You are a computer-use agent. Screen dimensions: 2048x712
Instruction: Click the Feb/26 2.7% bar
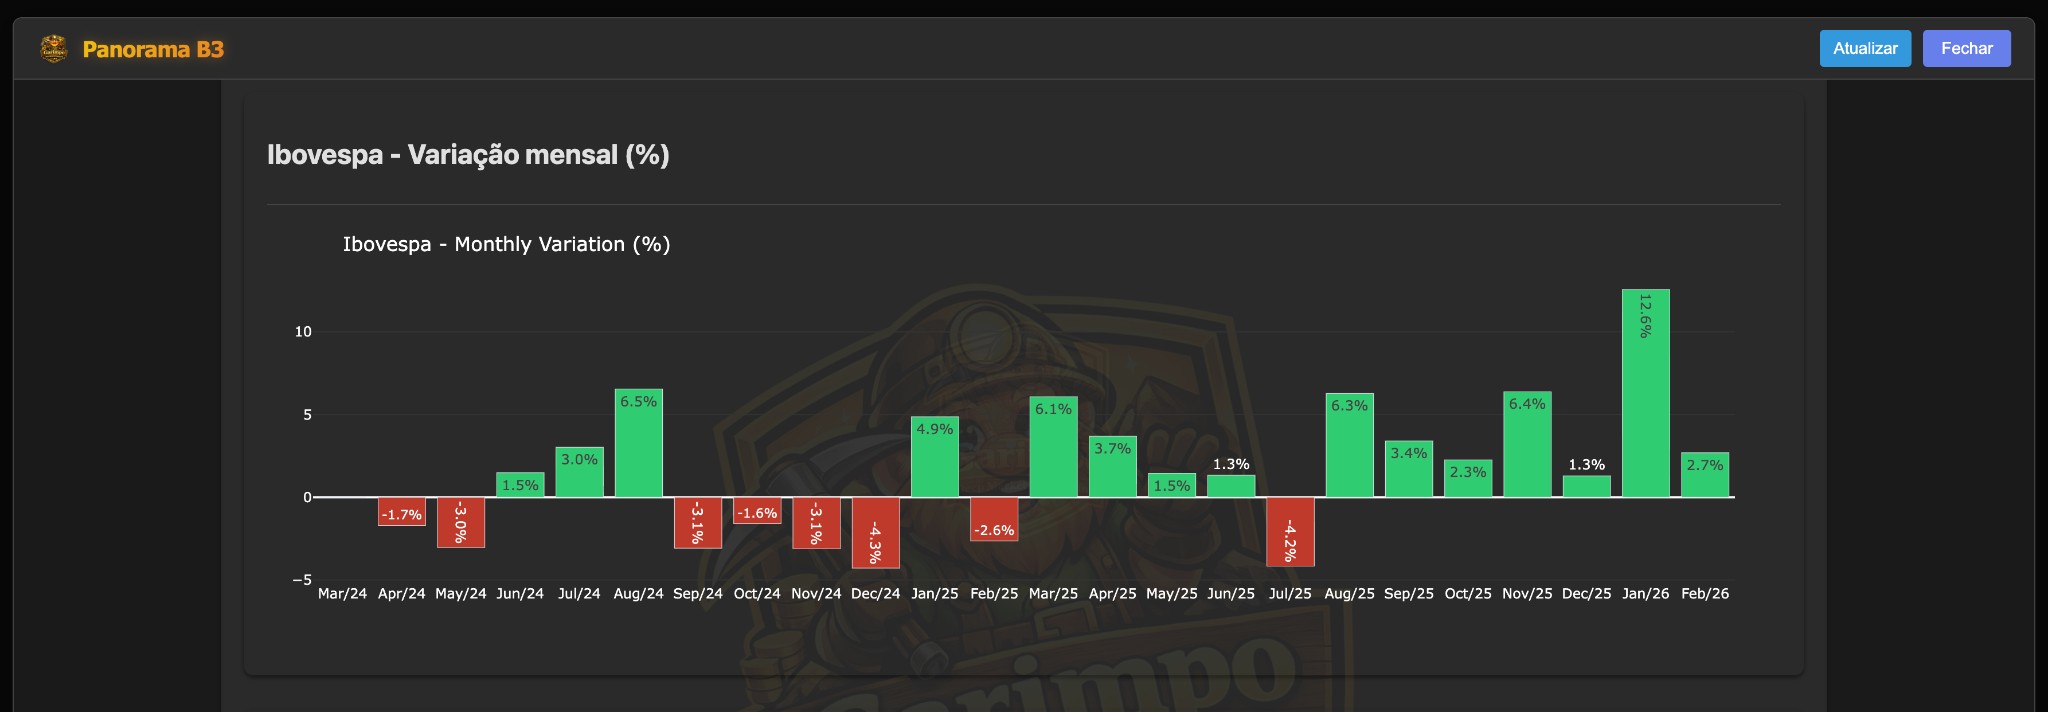(1704, 475)
